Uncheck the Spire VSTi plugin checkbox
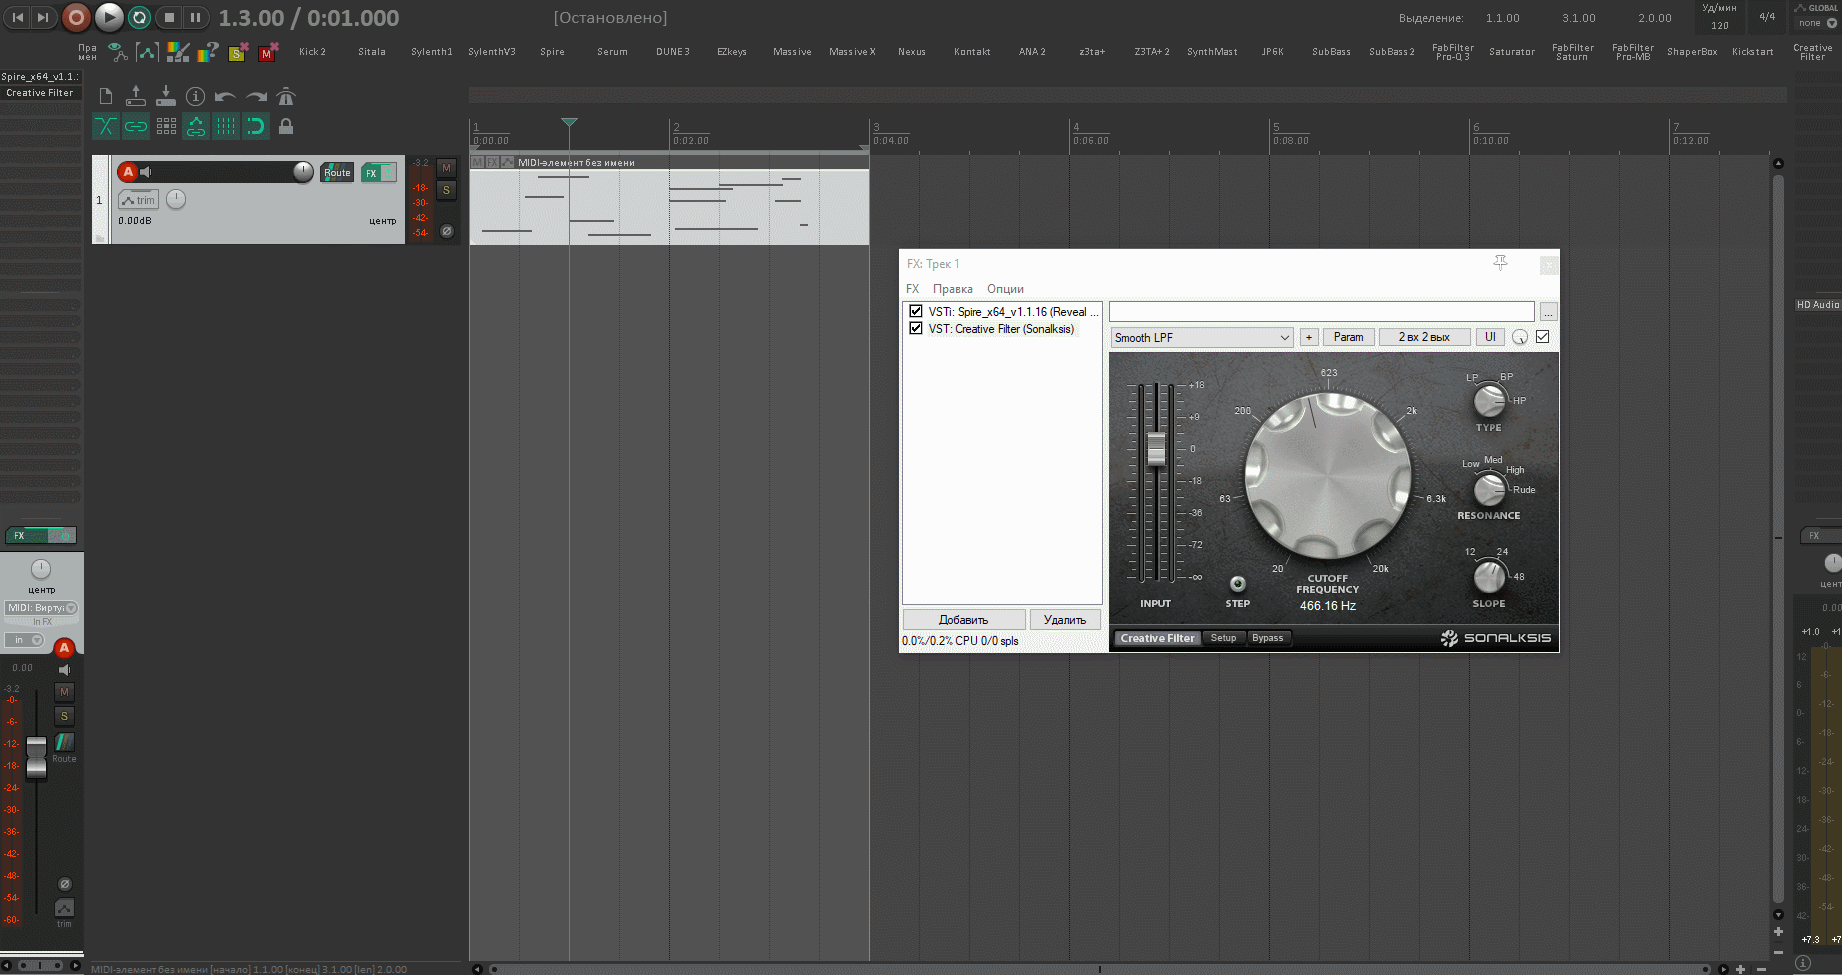The width and height of the screenshot is (1842, 975). 916,311
